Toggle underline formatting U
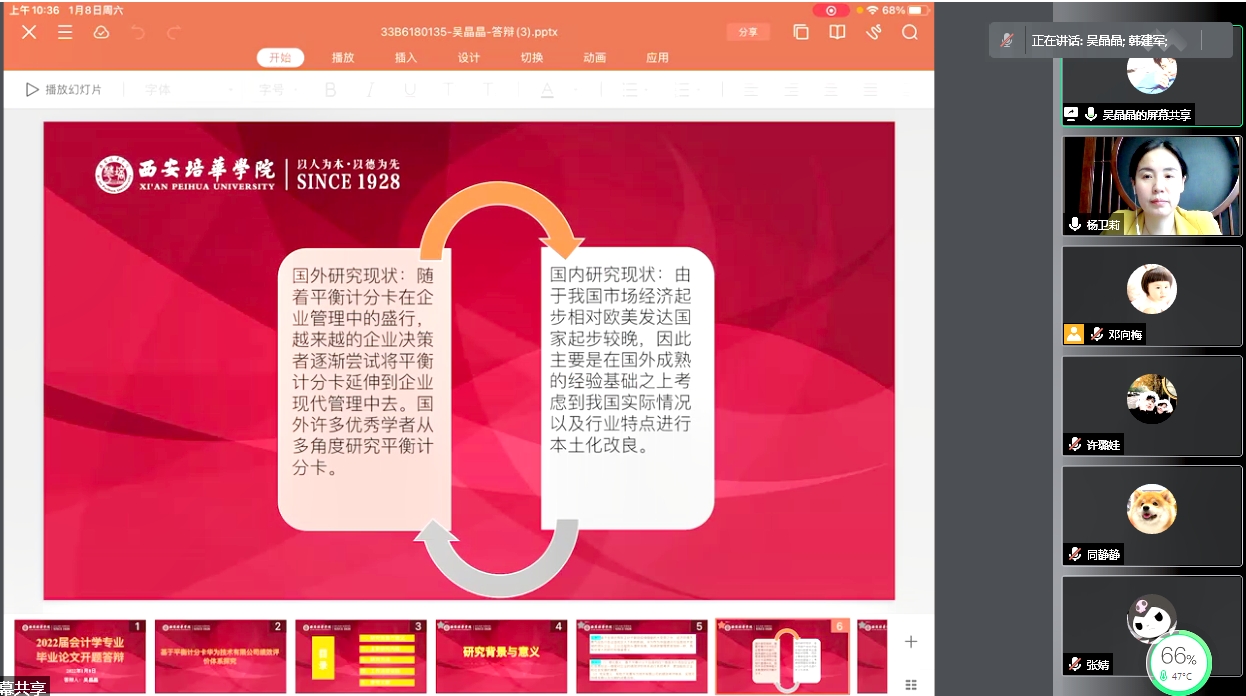 tap(409, 90)
